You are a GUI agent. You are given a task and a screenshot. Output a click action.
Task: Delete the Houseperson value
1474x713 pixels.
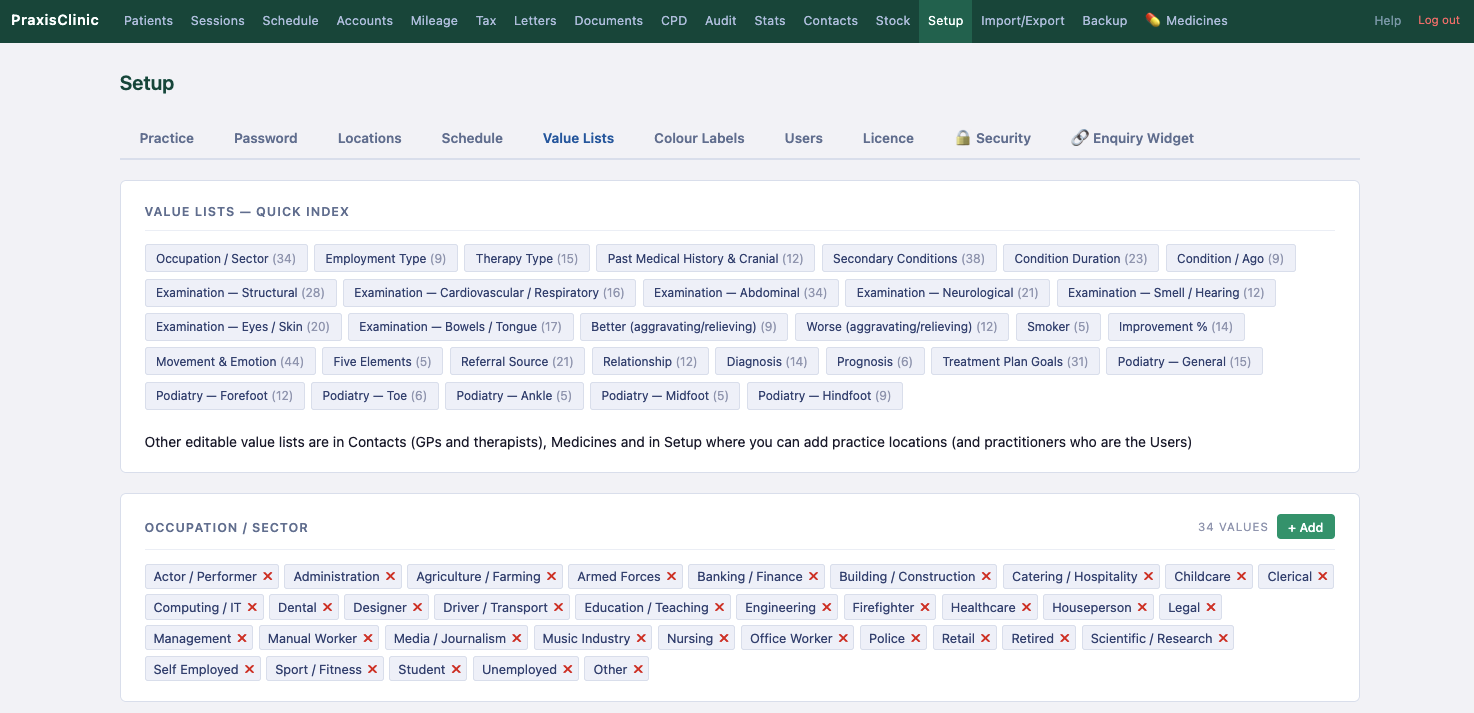point(1142,608)
